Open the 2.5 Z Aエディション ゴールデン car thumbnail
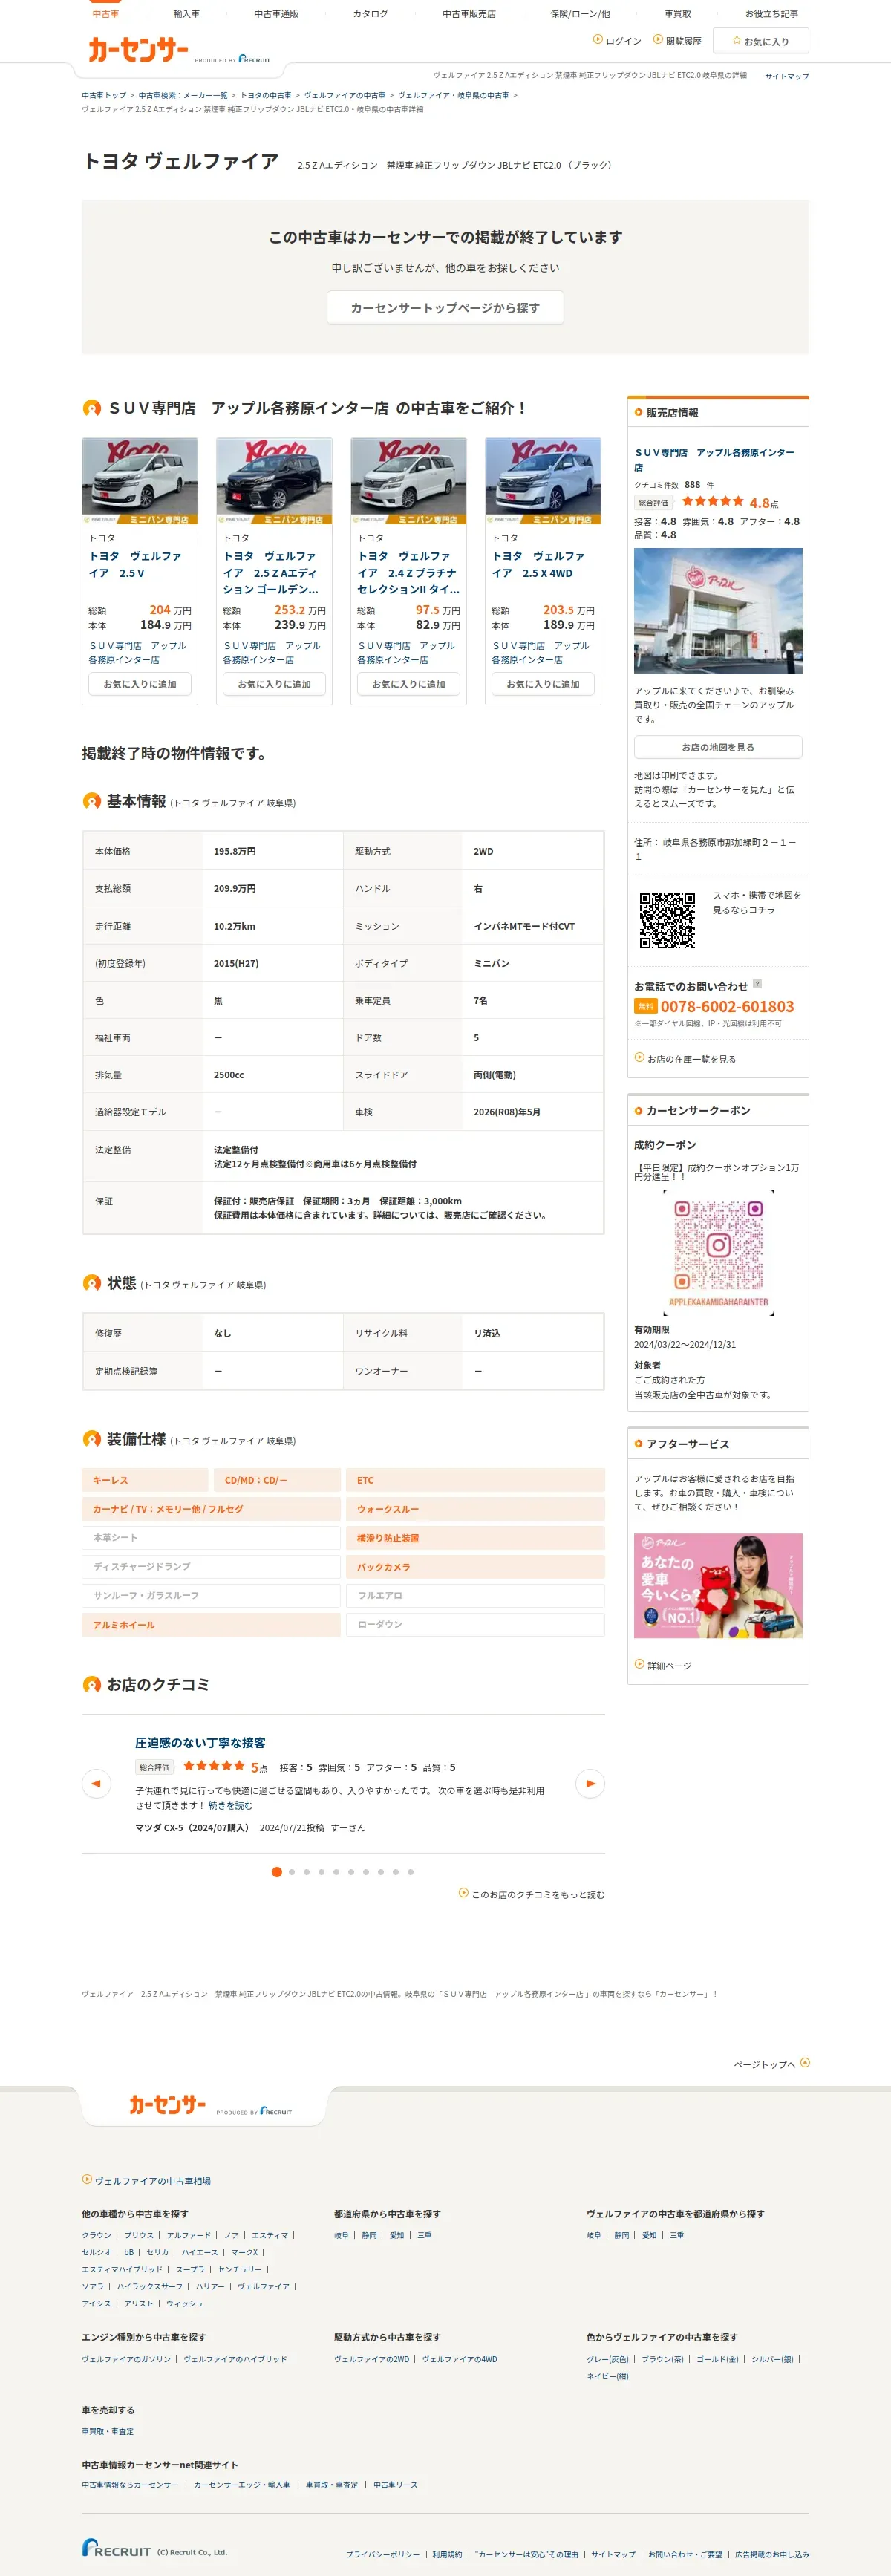Viewport: 891px width, 2576px height. tap(274, 481)
